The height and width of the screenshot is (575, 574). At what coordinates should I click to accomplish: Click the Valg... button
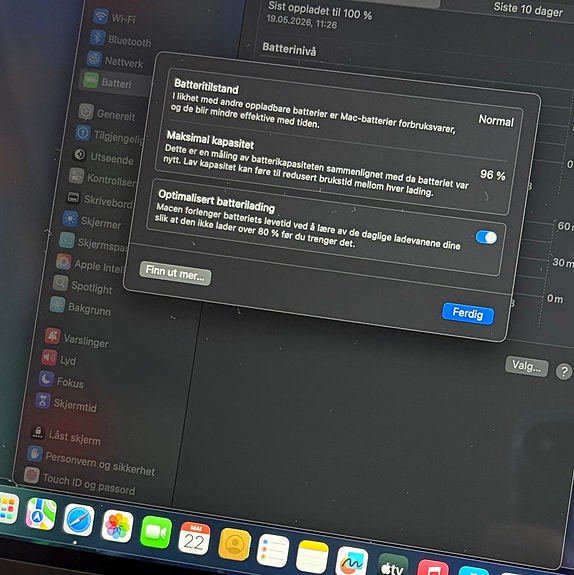coord(526,366)
